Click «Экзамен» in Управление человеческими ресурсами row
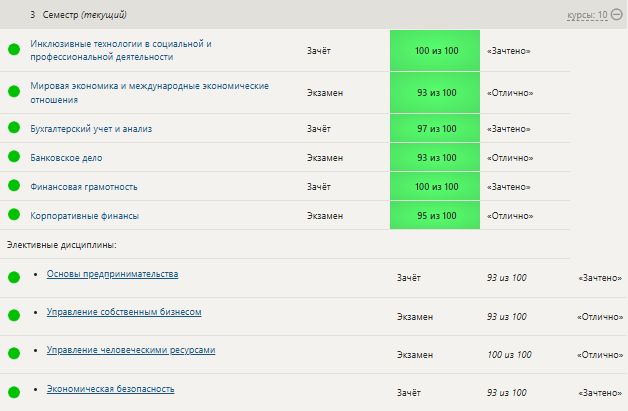Viewport: 628px width, 411px height. pyautogui.click(x=415, y=355)
